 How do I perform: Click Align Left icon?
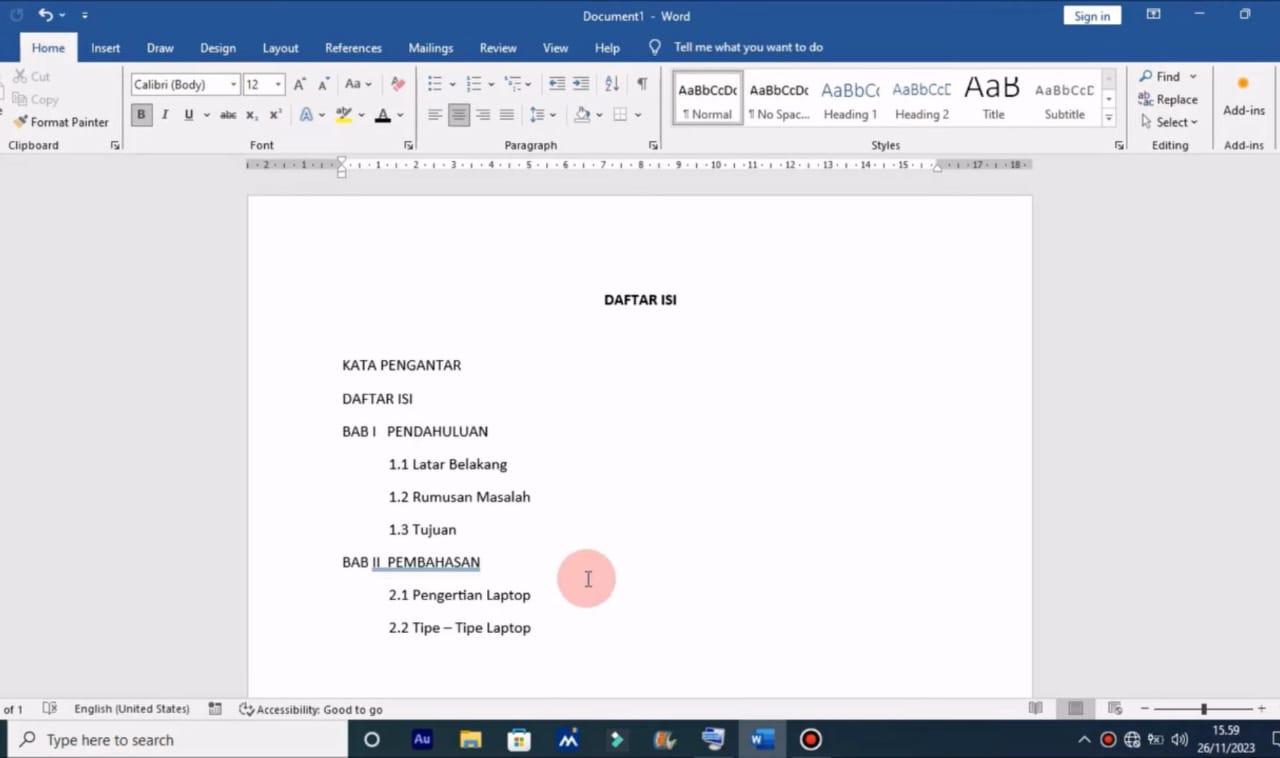click(x=435, y=115)
